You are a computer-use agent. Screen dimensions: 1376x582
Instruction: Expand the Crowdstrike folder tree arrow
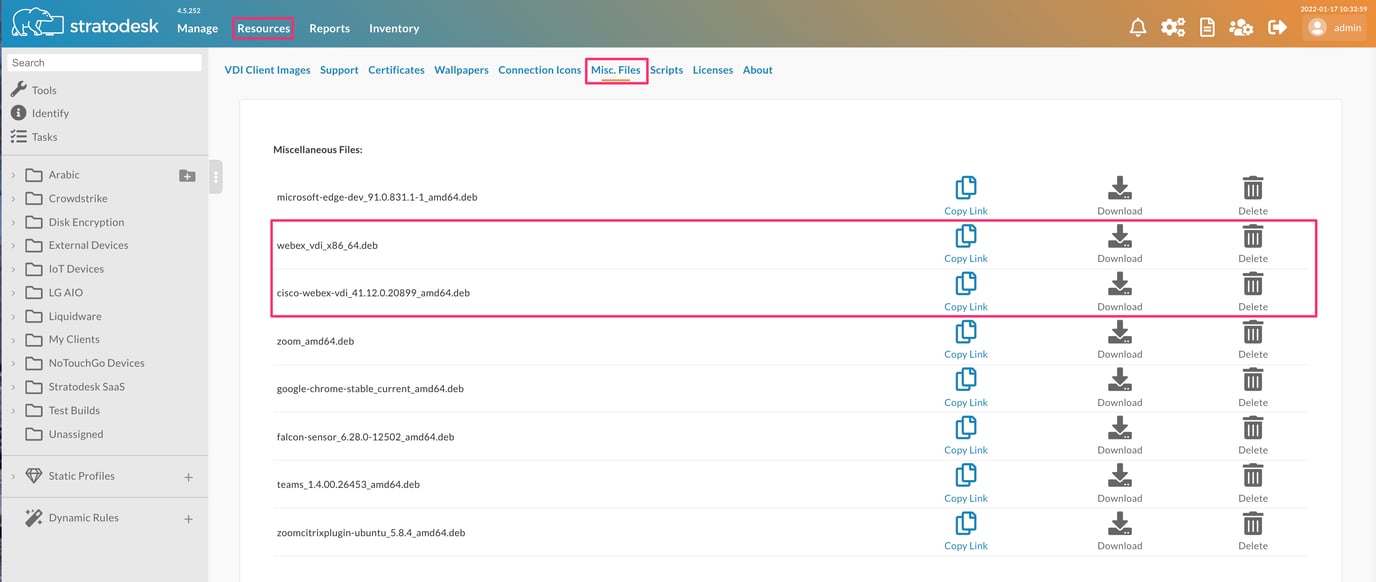click(13, 199)
